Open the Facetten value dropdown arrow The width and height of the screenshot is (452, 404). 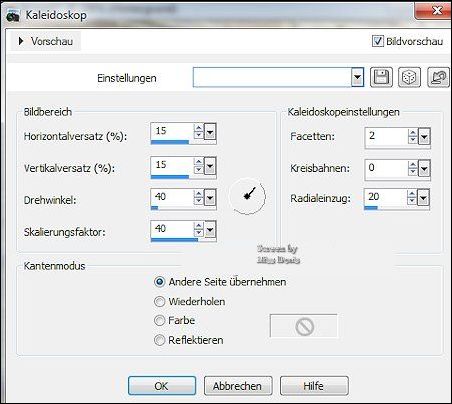(424, 137)
